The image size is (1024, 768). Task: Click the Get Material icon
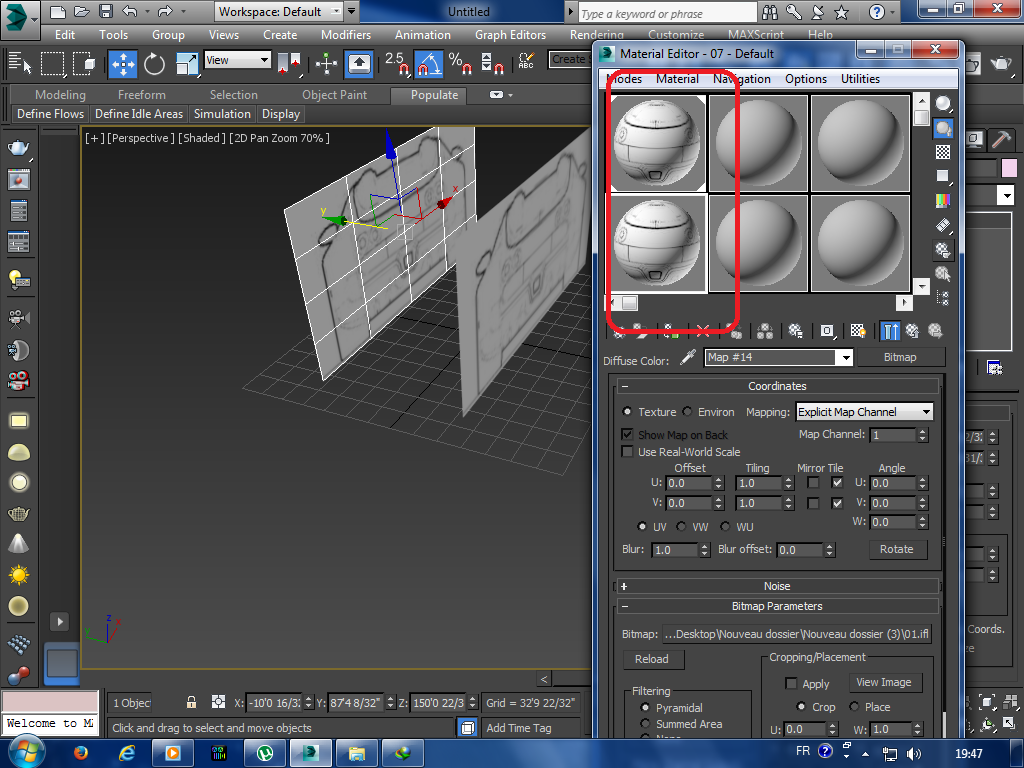619,332
